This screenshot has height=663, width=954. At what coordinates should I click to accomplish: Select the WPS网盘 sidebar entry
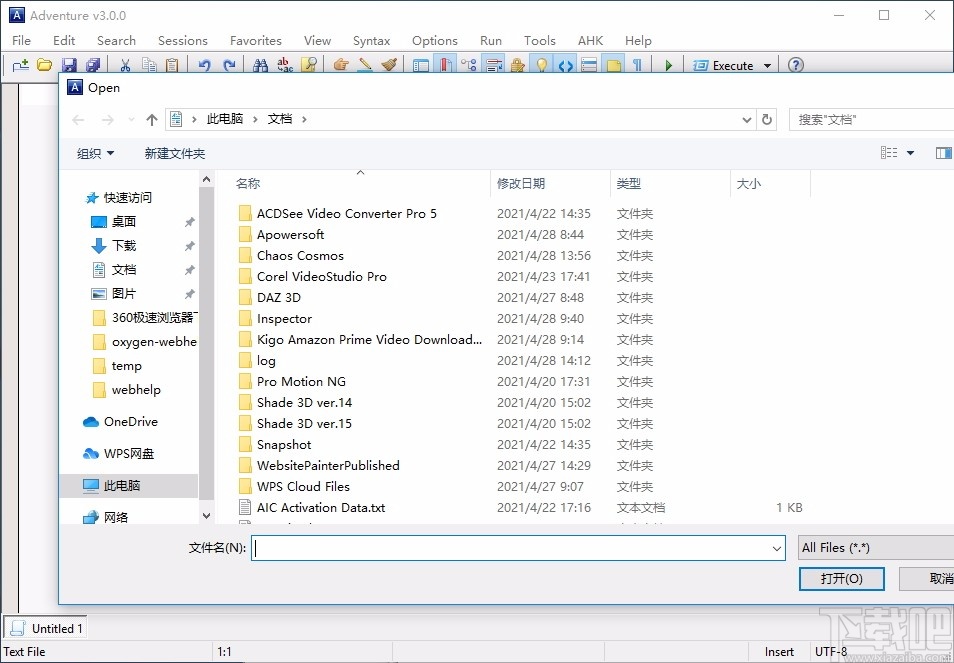coord(127,453)
